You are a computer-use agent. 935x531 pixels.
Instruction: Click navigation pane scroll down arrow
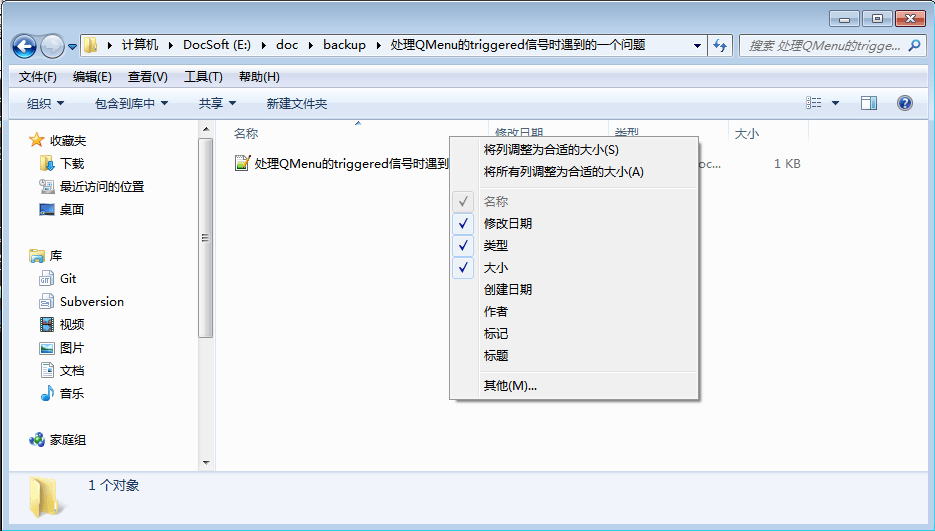pos(206,462)
